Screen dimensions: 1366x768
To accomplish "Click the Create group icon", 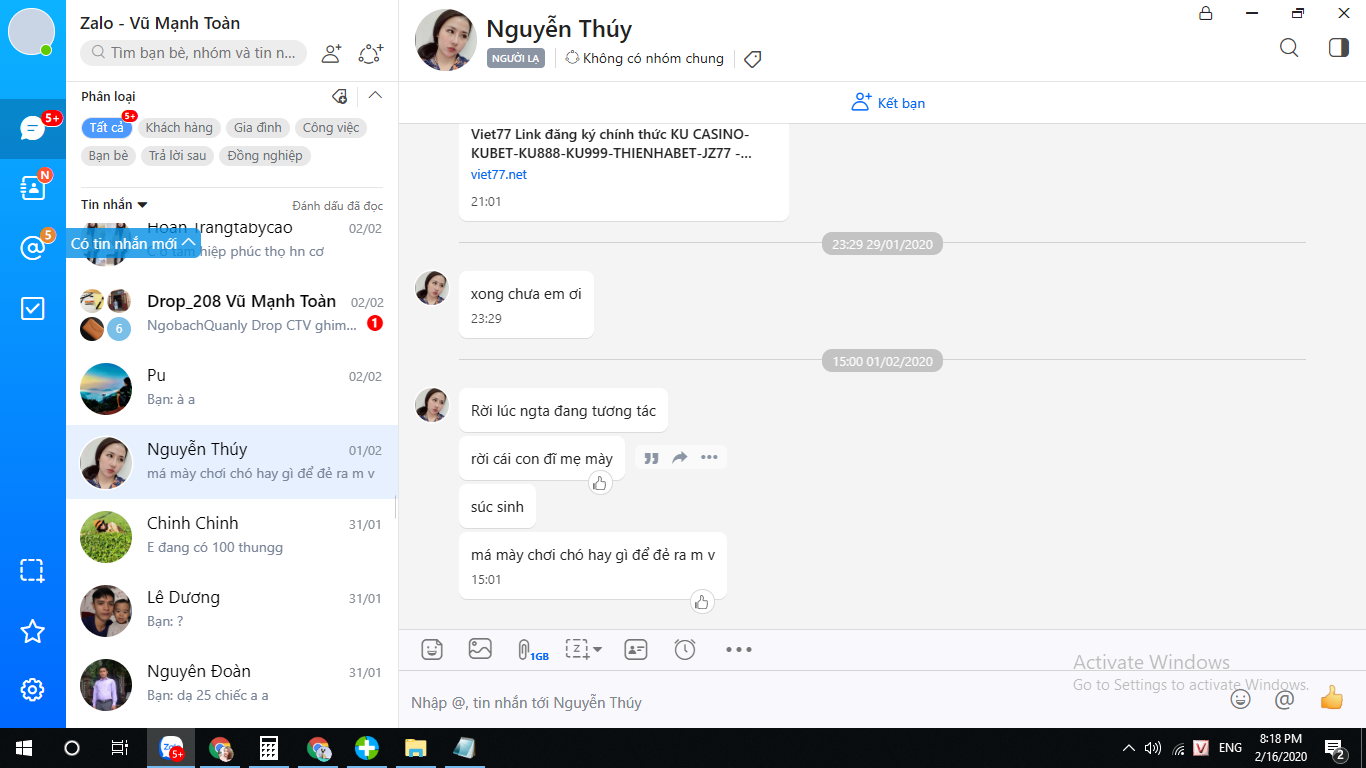I will point(371,53).
